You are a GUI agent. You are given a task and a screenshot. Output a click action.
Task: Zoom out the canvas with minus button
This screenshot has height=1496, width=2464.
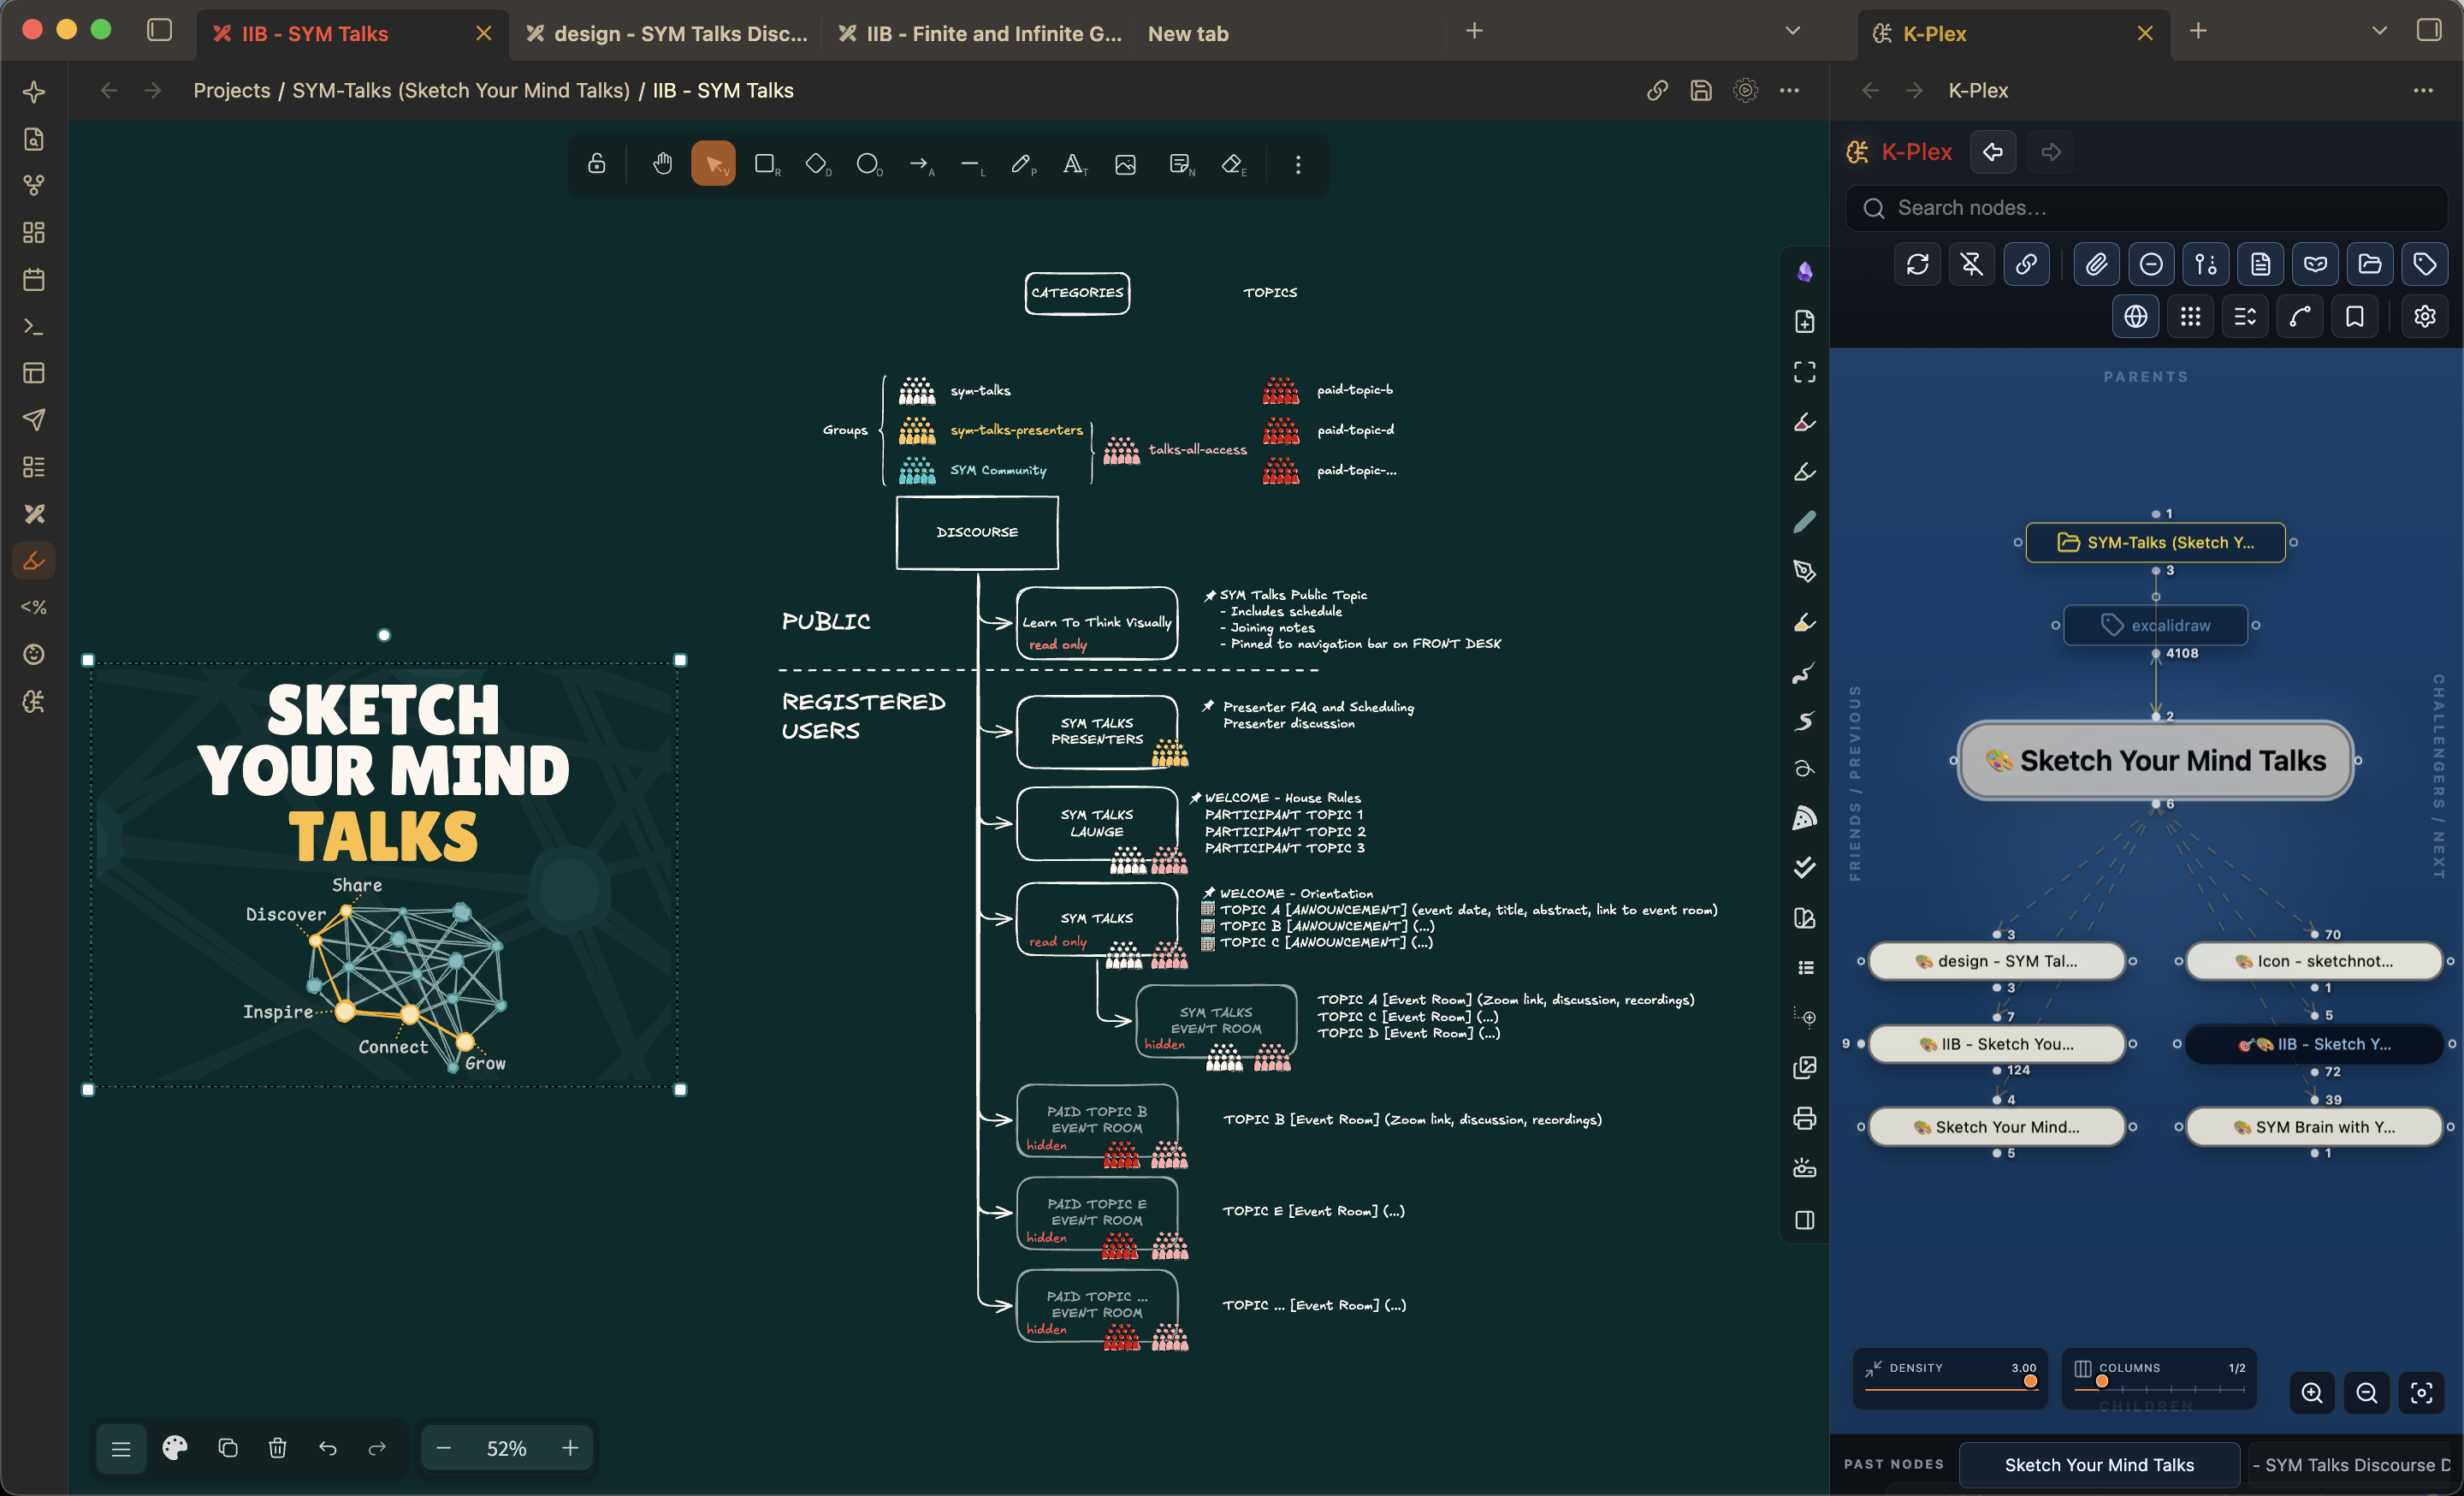click(444, 1448)
